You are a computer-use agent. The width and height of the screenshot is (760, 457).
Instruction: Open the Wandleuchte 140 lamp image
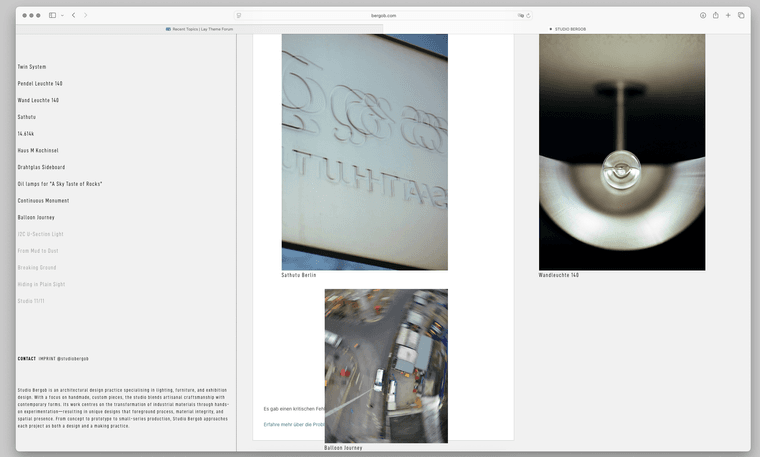coord(621,152)
